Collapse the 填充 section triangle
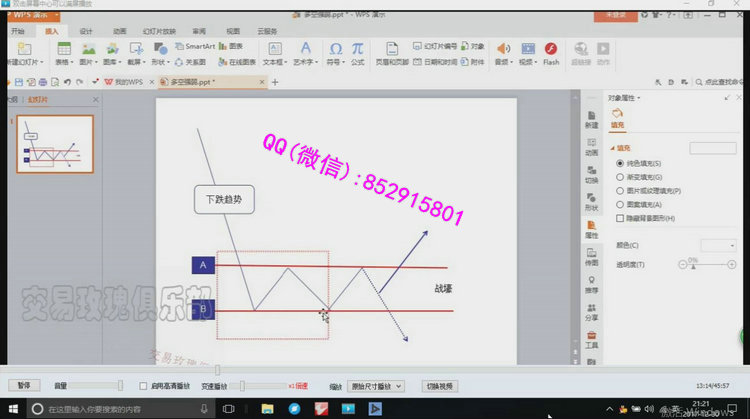750x419 pixels. [x=611, y=148]
